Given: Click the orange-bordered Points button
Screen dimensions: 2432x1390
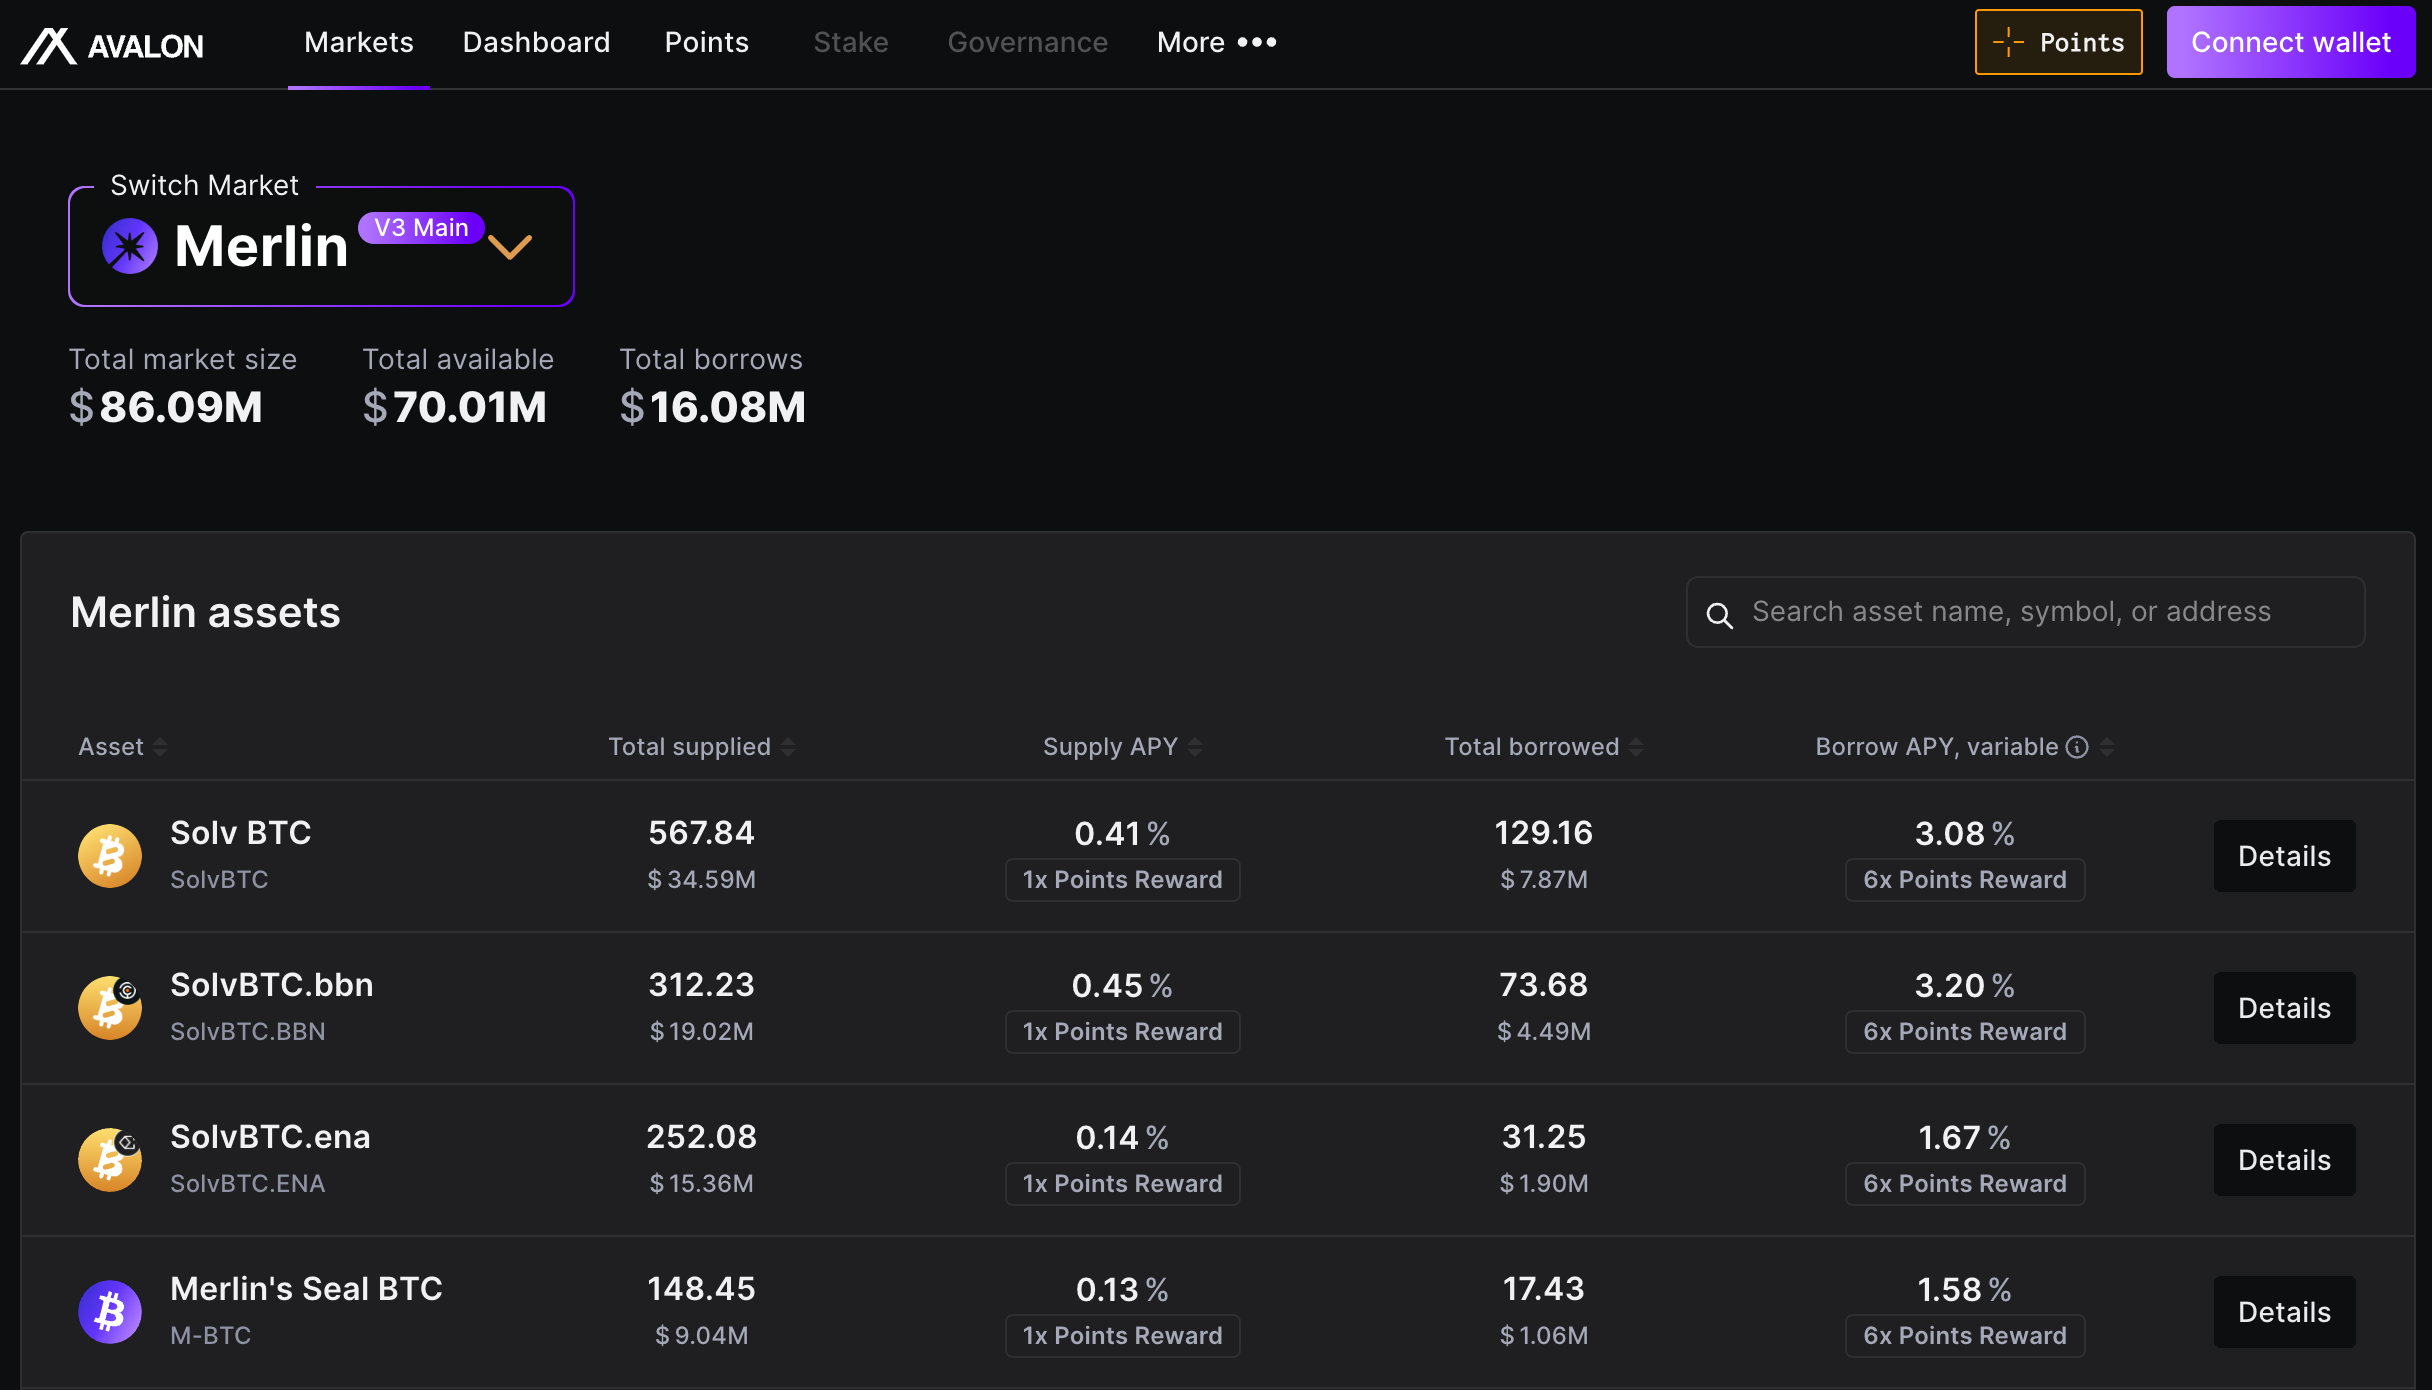Looking at the screenshot, I should [2058, 43].
